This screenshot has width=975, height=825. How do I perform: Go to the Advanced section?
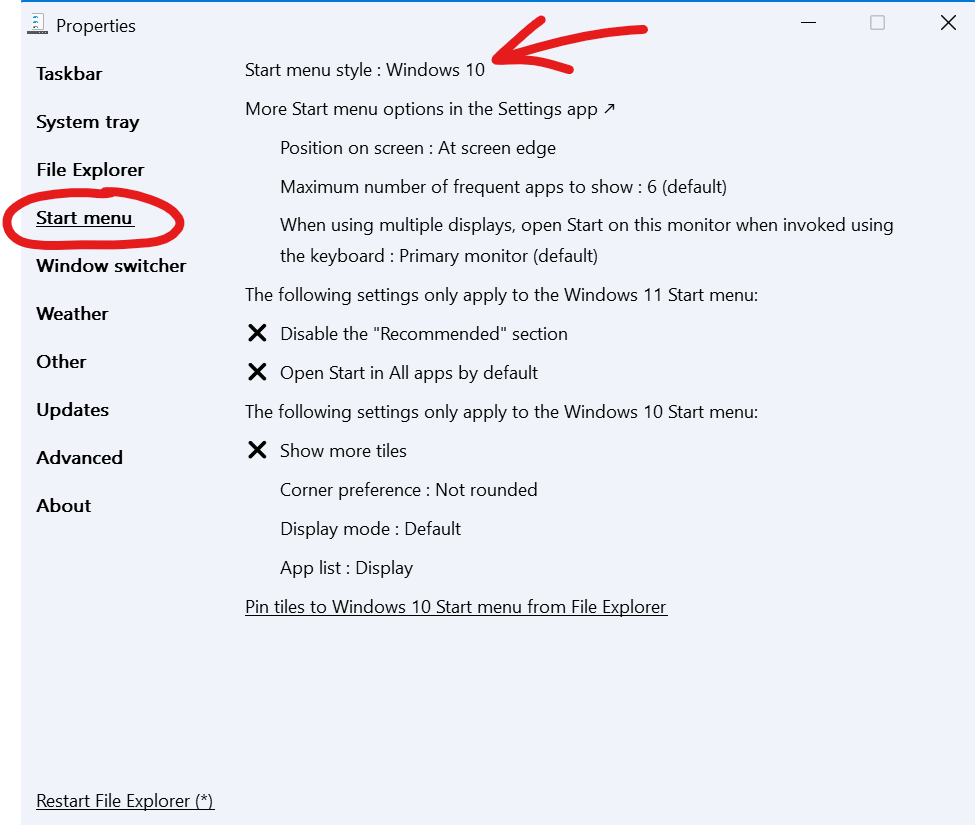tap(80, 458)
